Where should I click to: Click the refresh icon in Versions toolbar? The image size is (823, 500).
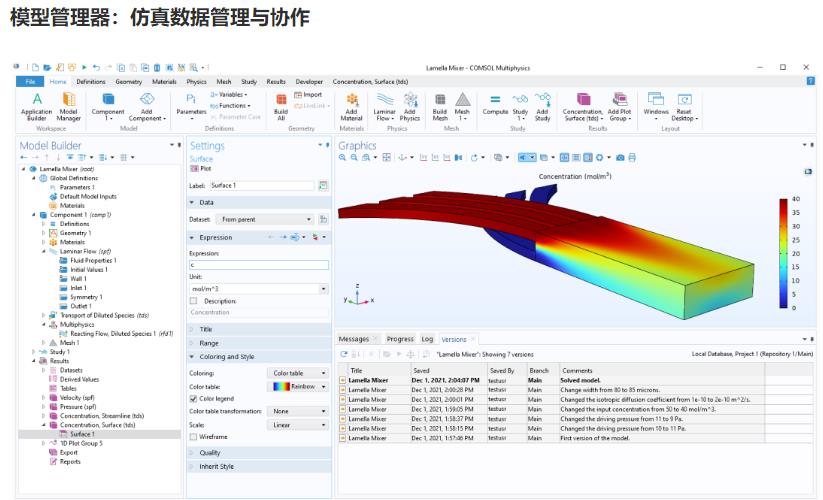344,355
